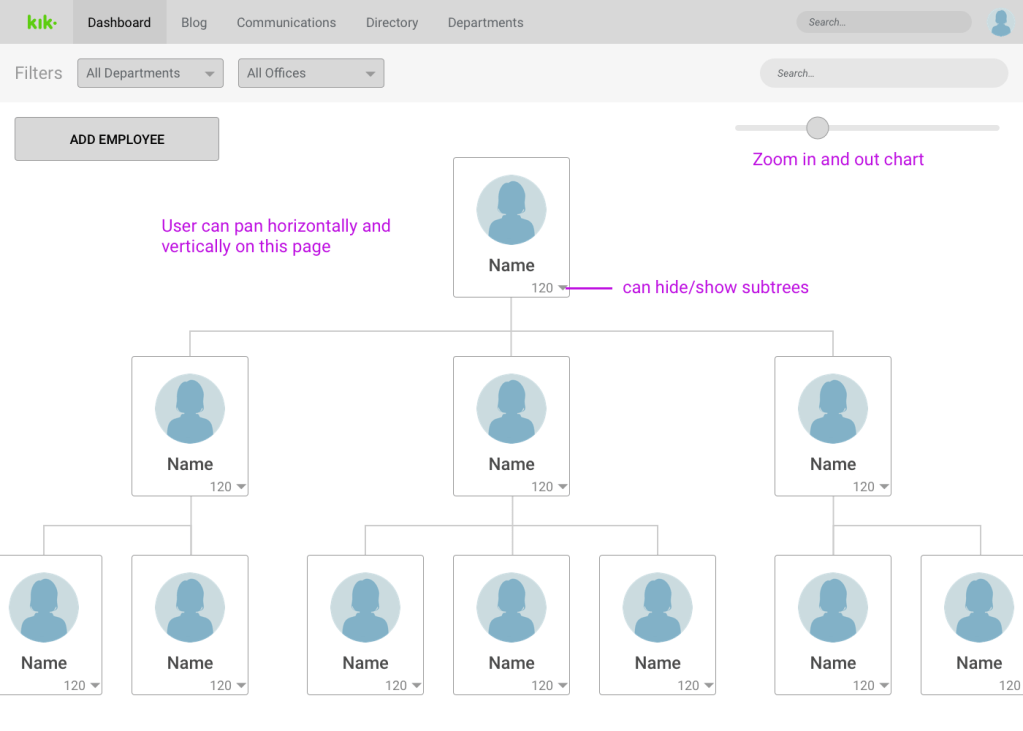Viewport: 1023px width, 731px height.
Task: Switch to the Blog tab
Action: point(194,22)
